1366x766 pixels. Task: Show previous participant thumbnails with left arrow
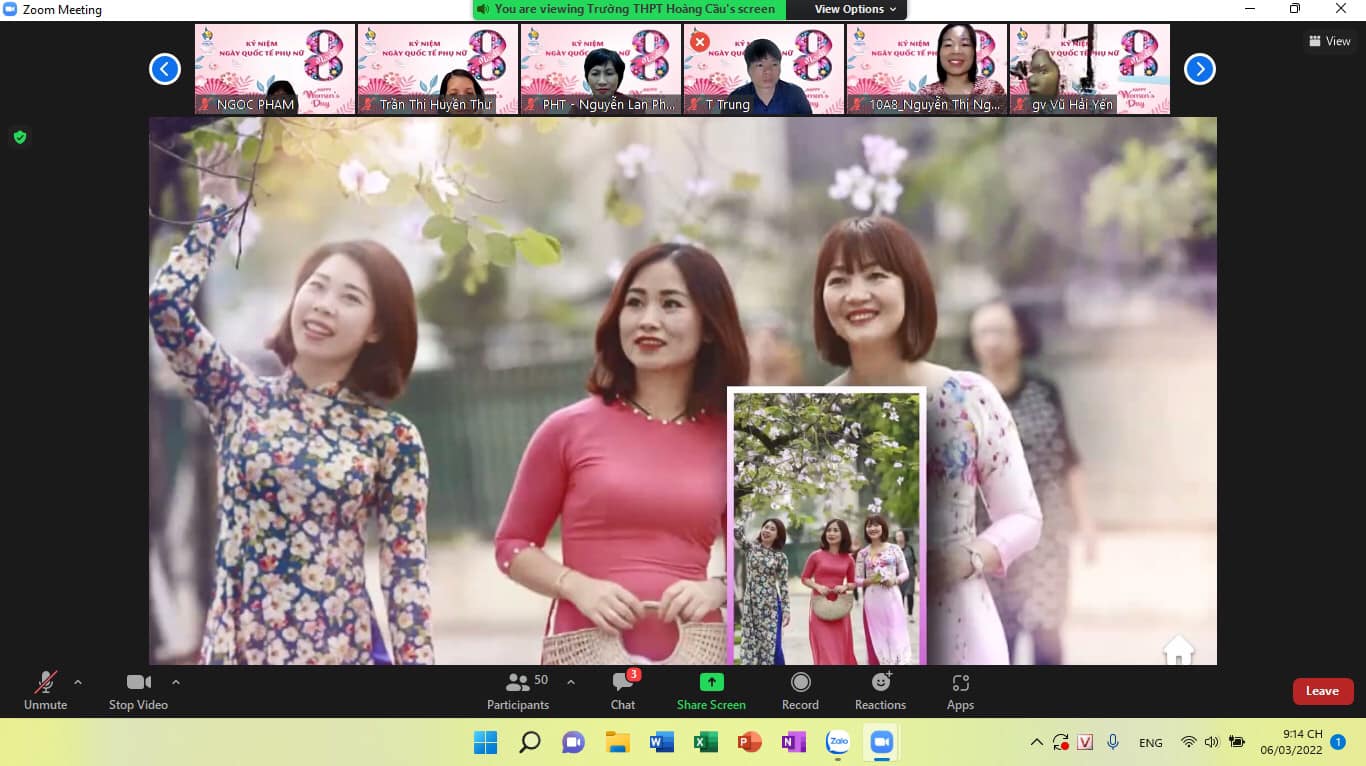pyautogui.click(x=165, y=69)
